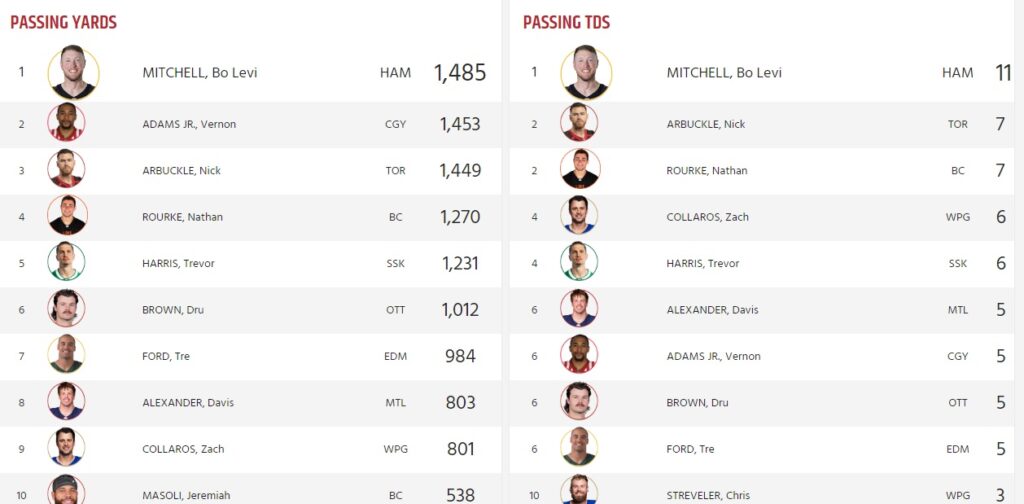
Task: Click Vernon Adams Jr. headshot in Passing Yards
Action: [x=66, y=122]
